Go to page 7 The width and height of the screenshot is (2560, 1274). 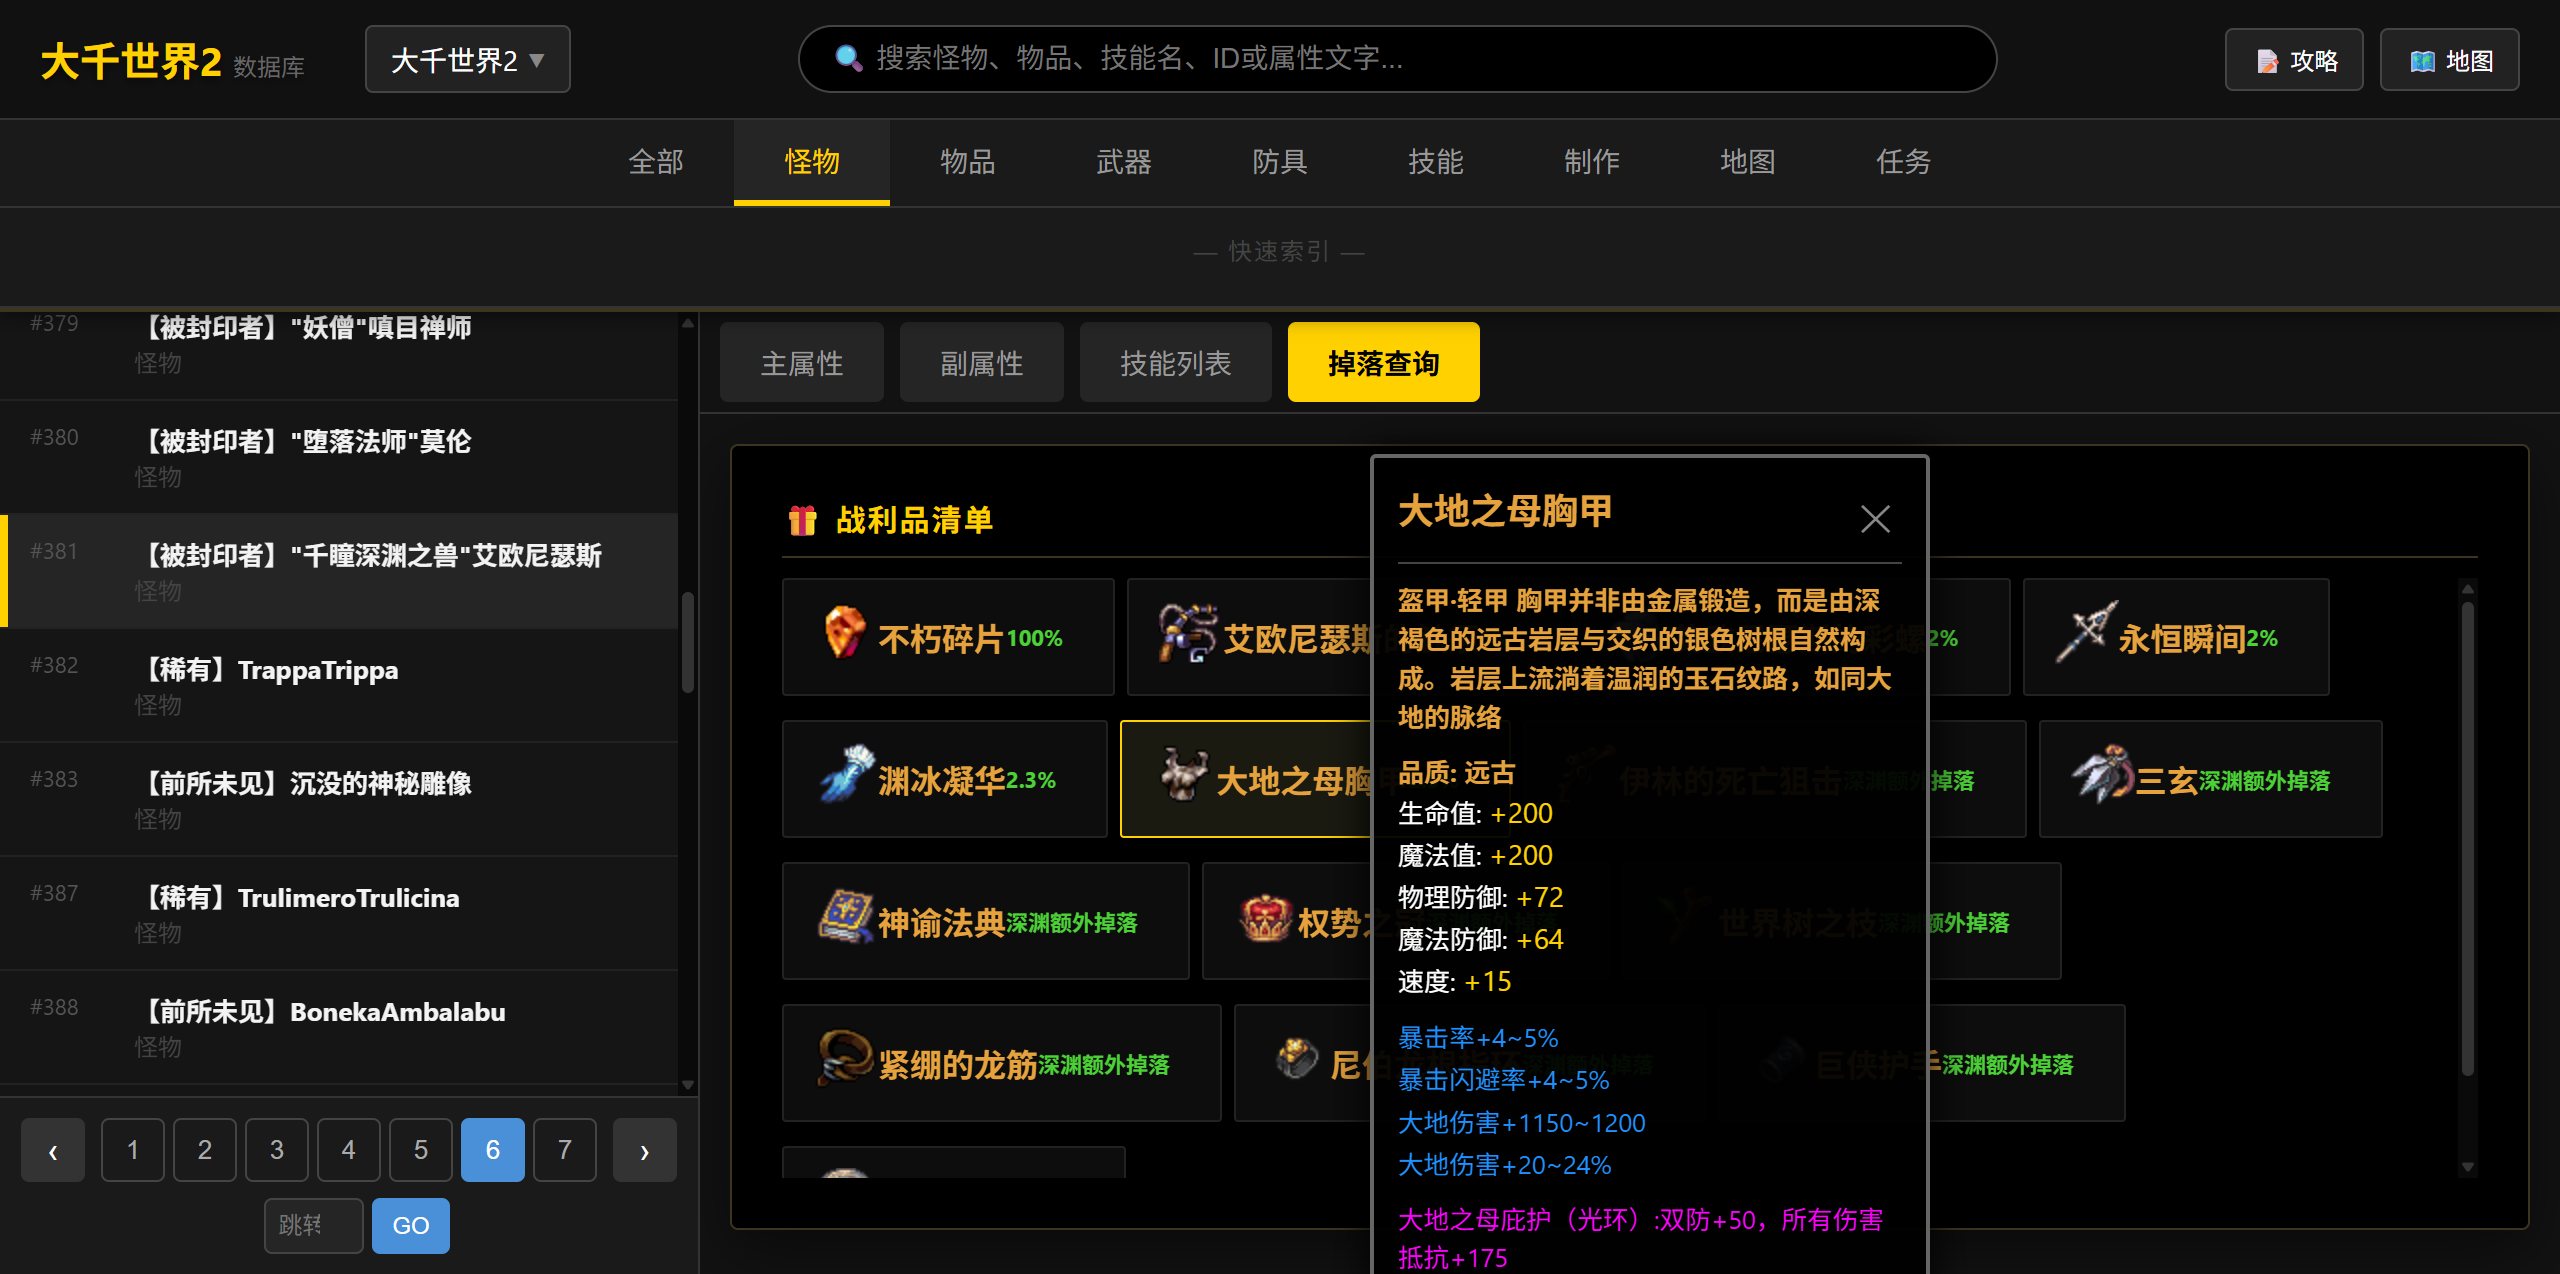tap(565, 1150)
